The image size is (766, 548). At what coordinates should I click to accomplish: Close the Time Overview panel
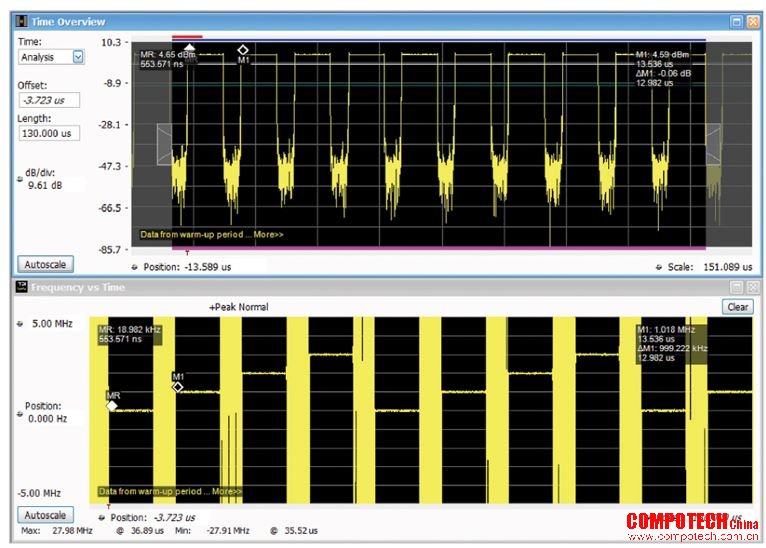pos(753,21)
